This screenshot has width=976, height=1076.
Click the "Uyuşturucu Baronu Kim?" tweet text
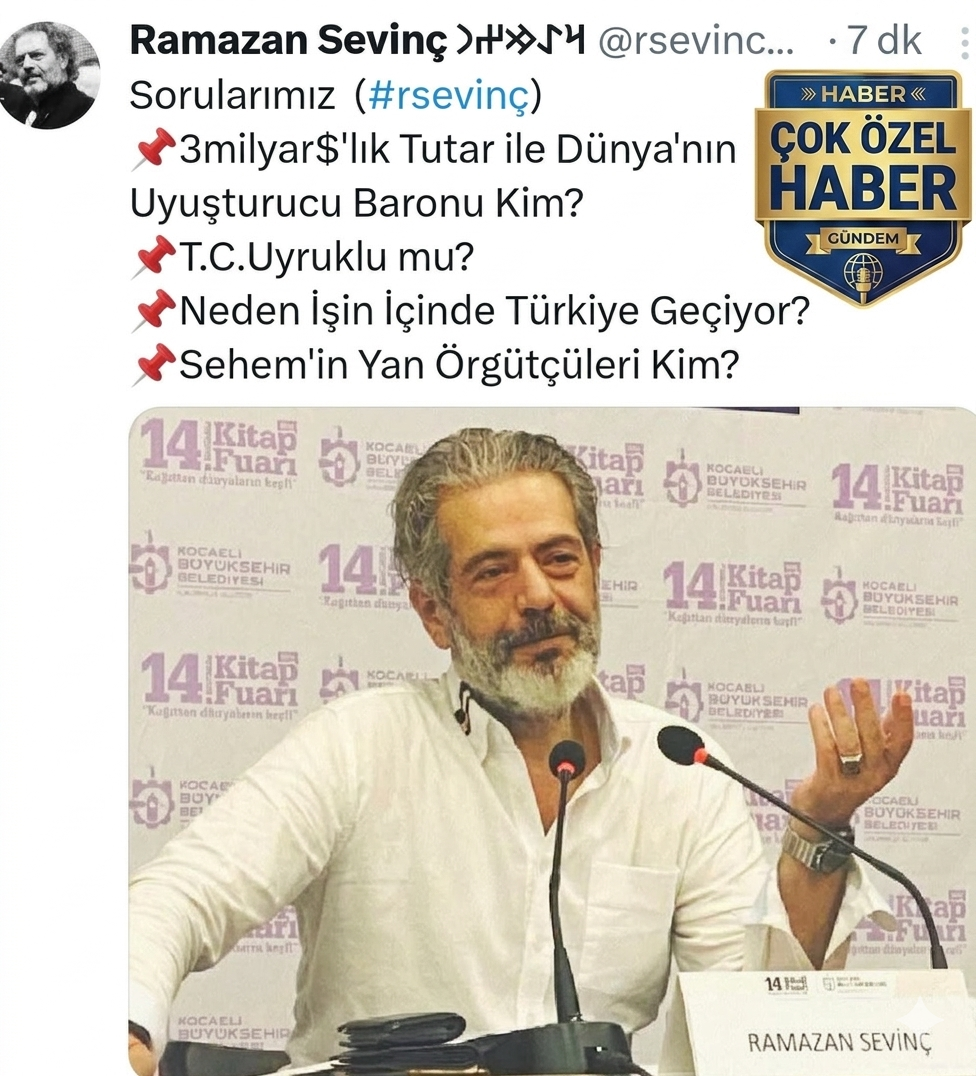point(357,203)
